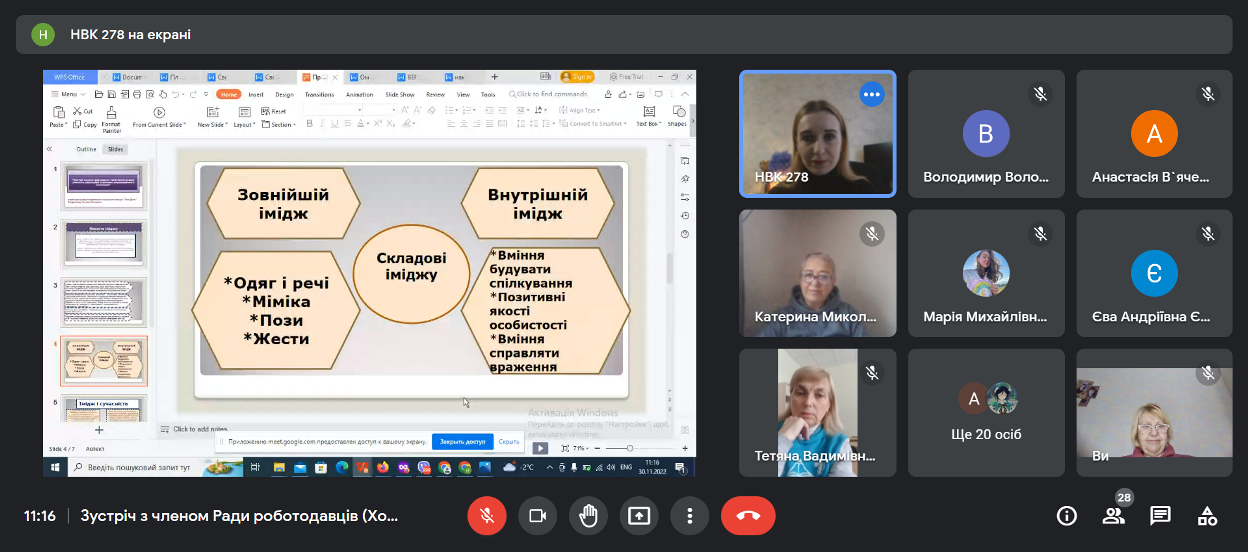Open the Transitions ribbon tab
Viewport: 1248px width, 552px height.
click(319, 94)
